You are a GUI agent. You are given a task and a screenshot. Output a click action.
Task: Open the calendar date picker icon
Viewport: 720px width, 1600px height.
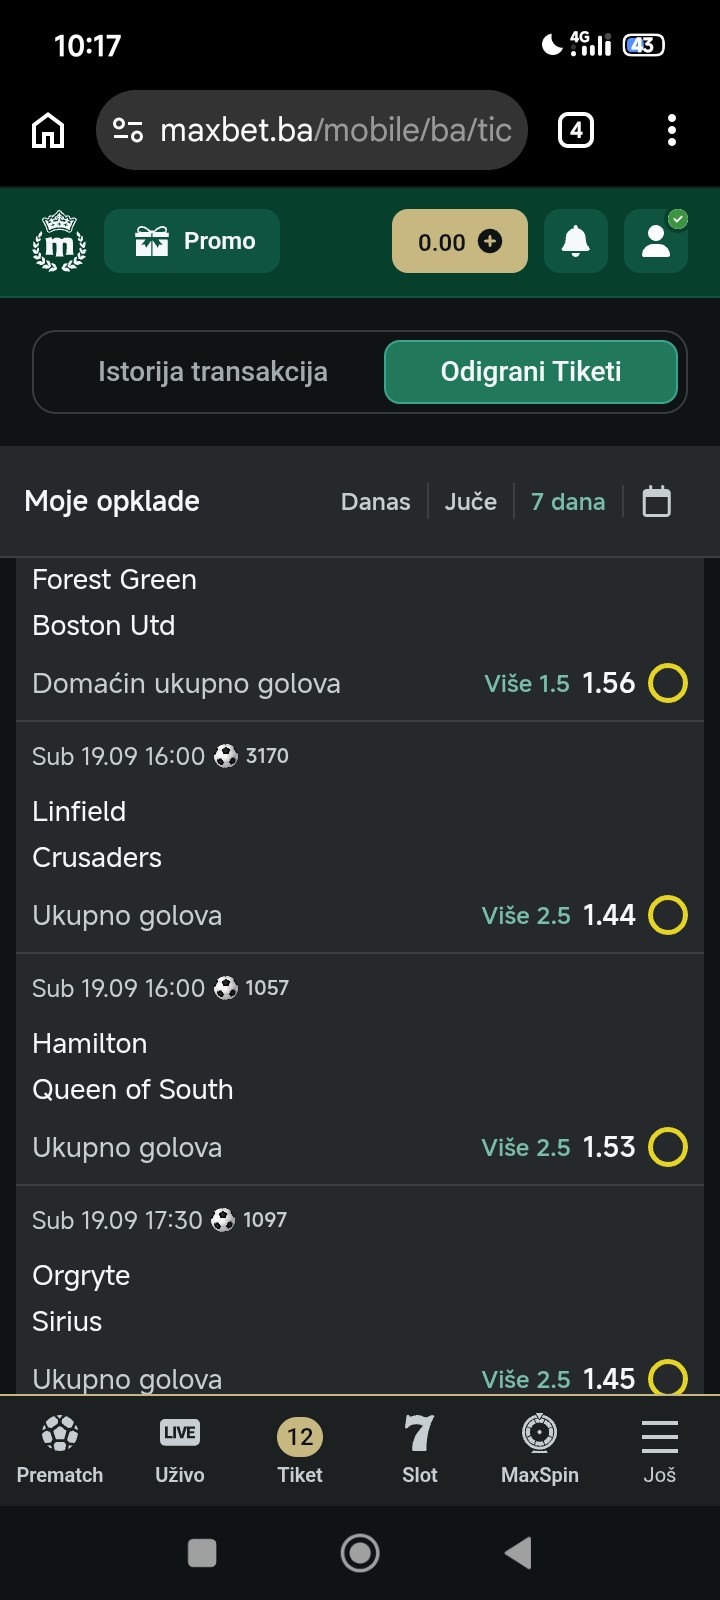[x=656, y=501]
